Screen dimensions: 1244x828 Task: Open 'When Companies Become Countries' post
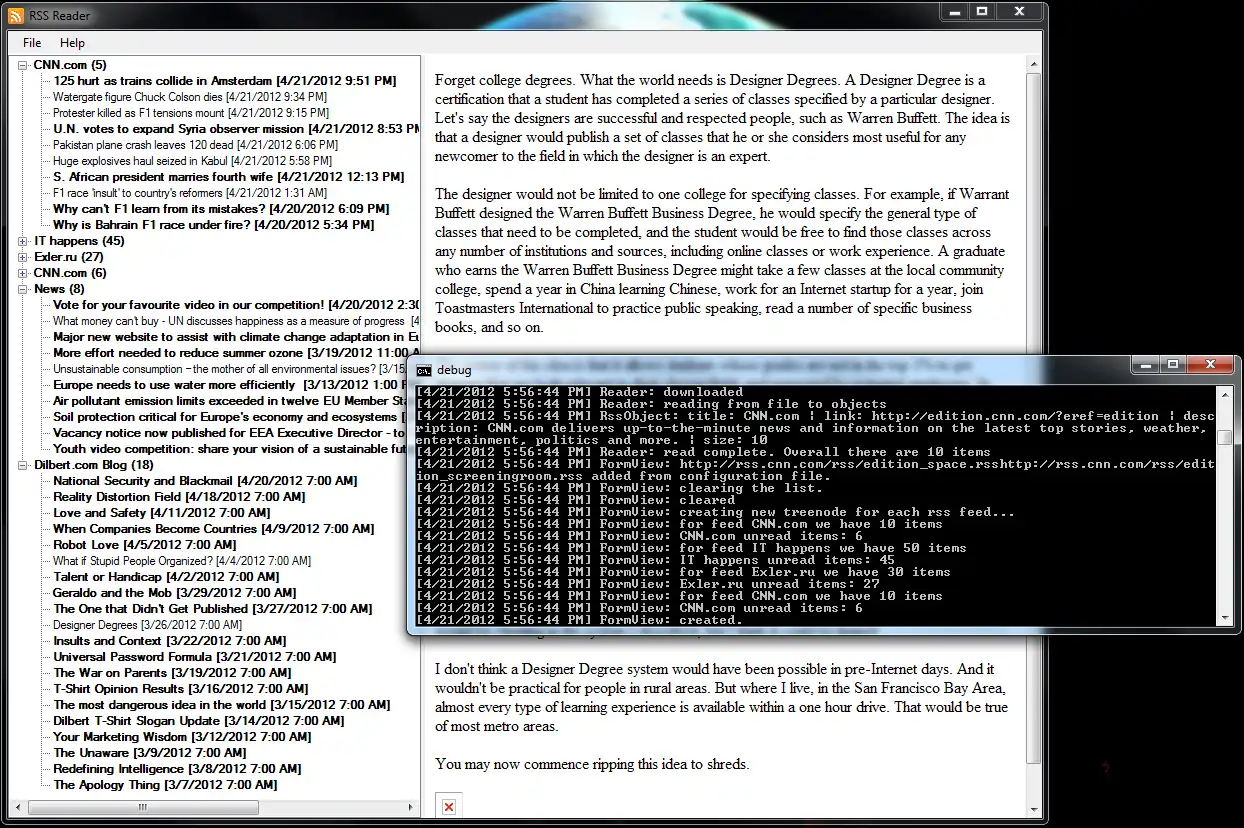point(214,529)
